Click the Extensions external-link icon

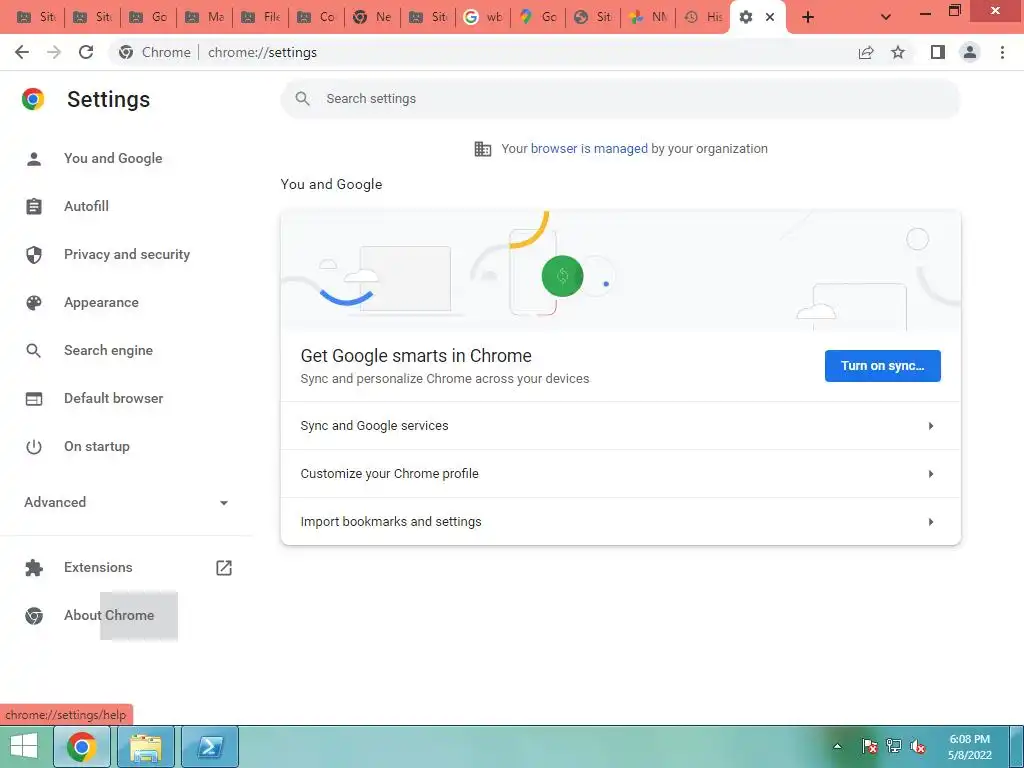[224, 568]
